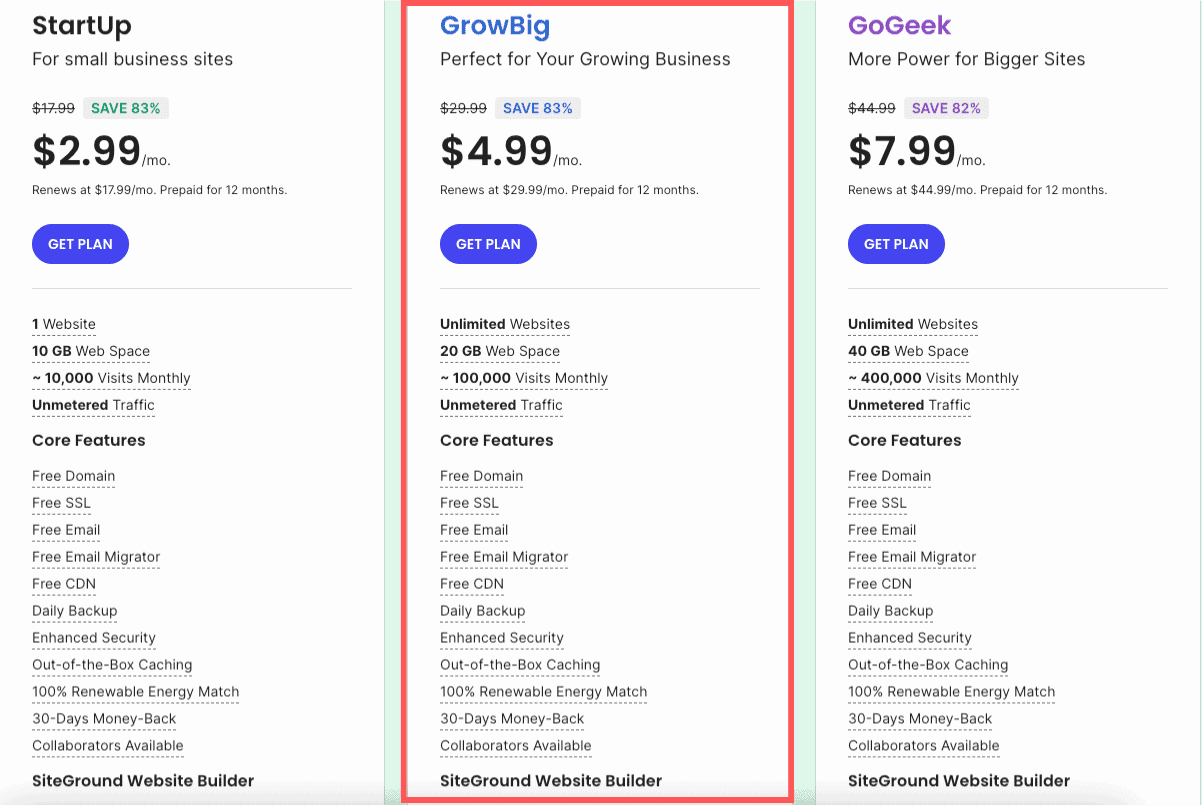Click Daily Backup in the StartUp list
The height and width of the screenshot is (806, 1202).
tap(74, 611)
